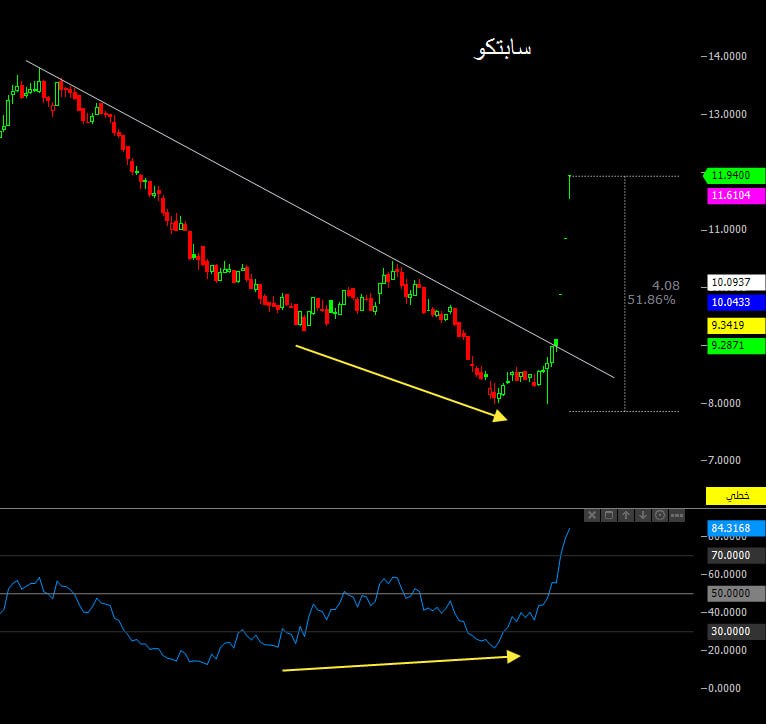Click the 70.0000 RSI level label
The image size is (766, 724).
736,555
